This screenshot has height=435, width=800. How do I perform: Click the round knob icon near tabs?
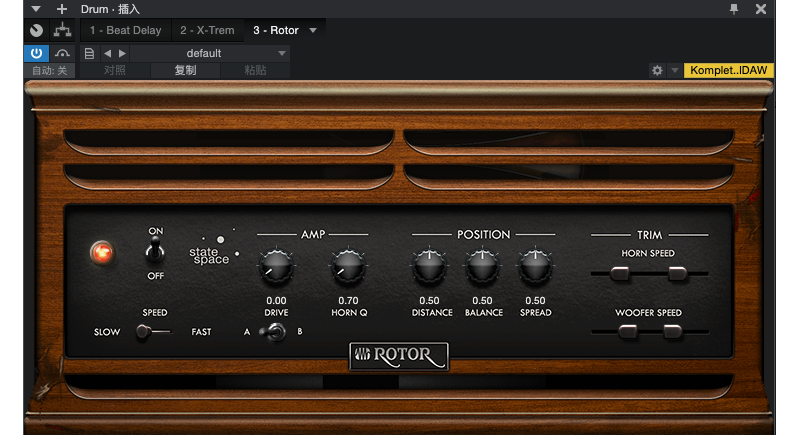[x=36, y=31]
